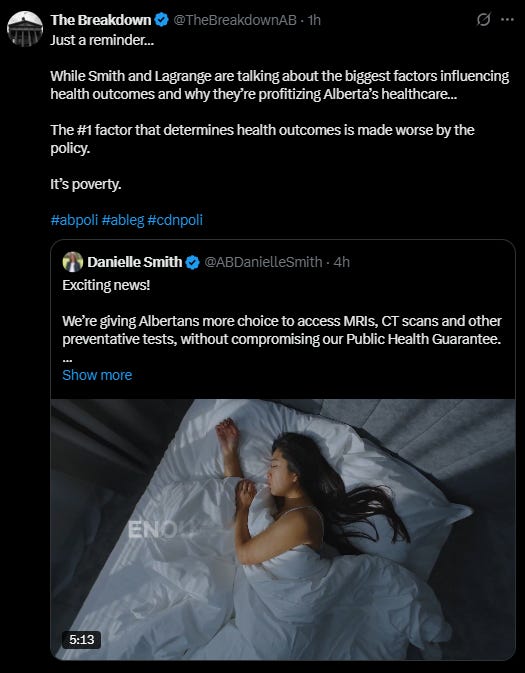Open the quoted tweet 4h timestamp
The image size is (525, 673).
(x=342, y=262)
